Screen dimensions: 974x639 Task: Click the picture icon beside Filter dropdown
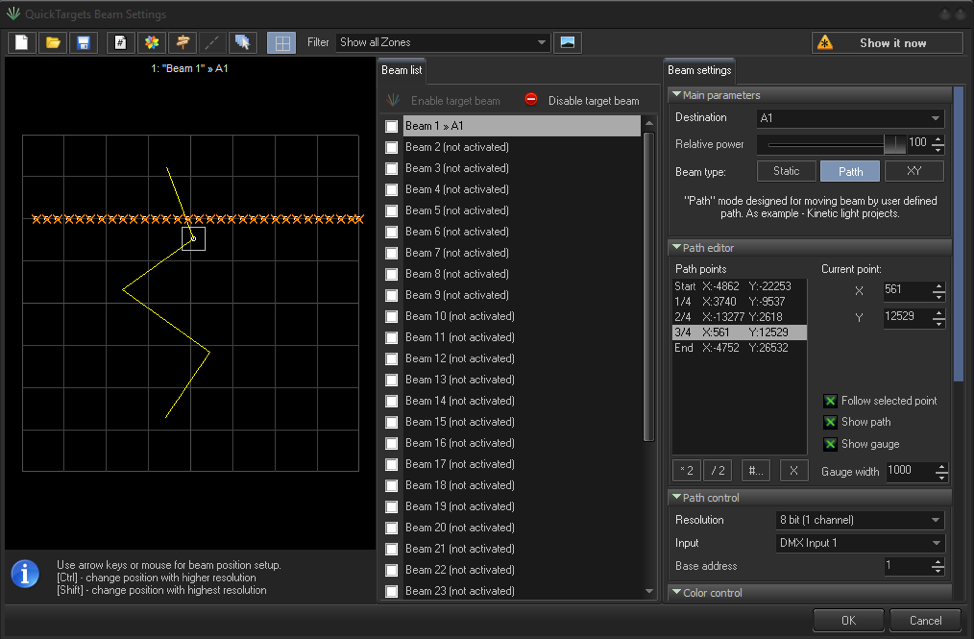[x=568, y=42]
